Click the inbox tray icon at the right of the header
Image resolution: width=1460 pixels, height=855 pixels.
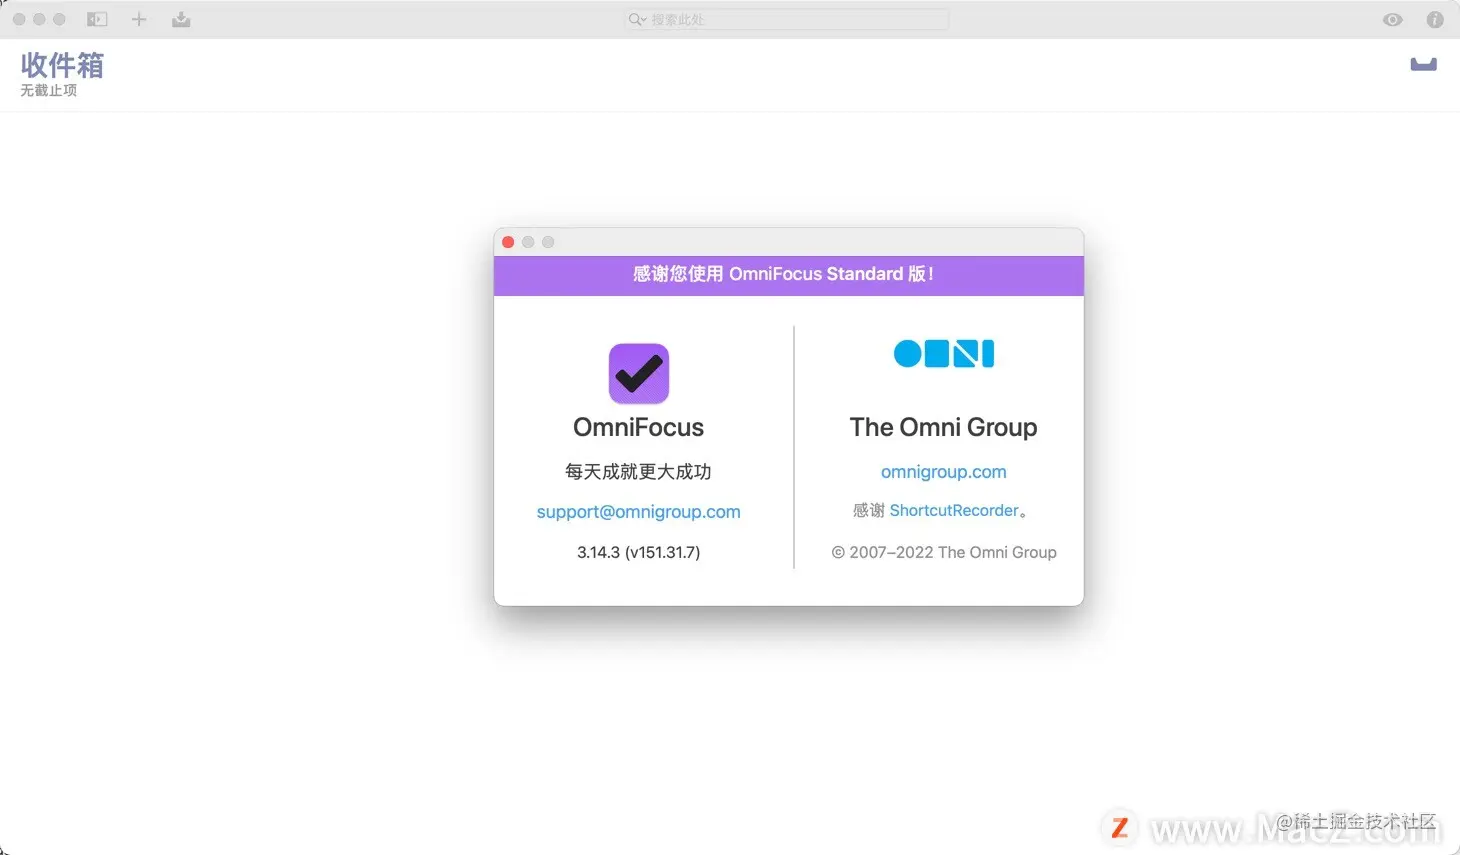tap(1423, 65)
